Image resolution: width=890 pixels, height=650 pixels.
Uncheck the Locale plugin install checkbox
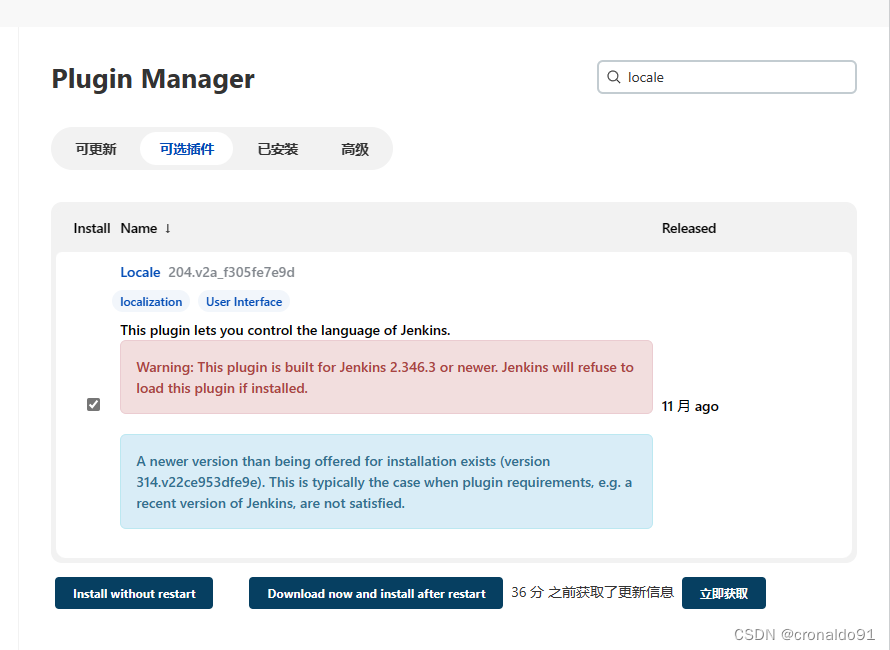[x=94, y=404]
